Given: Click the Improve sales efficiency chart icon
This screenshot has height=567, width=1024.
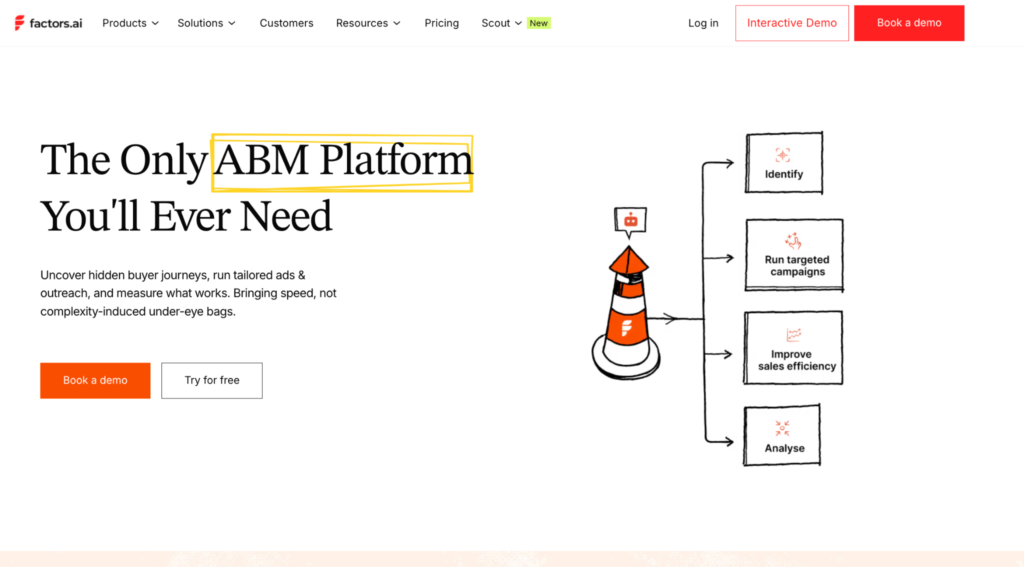Looking at the screenshot, I should click(793, 335).
